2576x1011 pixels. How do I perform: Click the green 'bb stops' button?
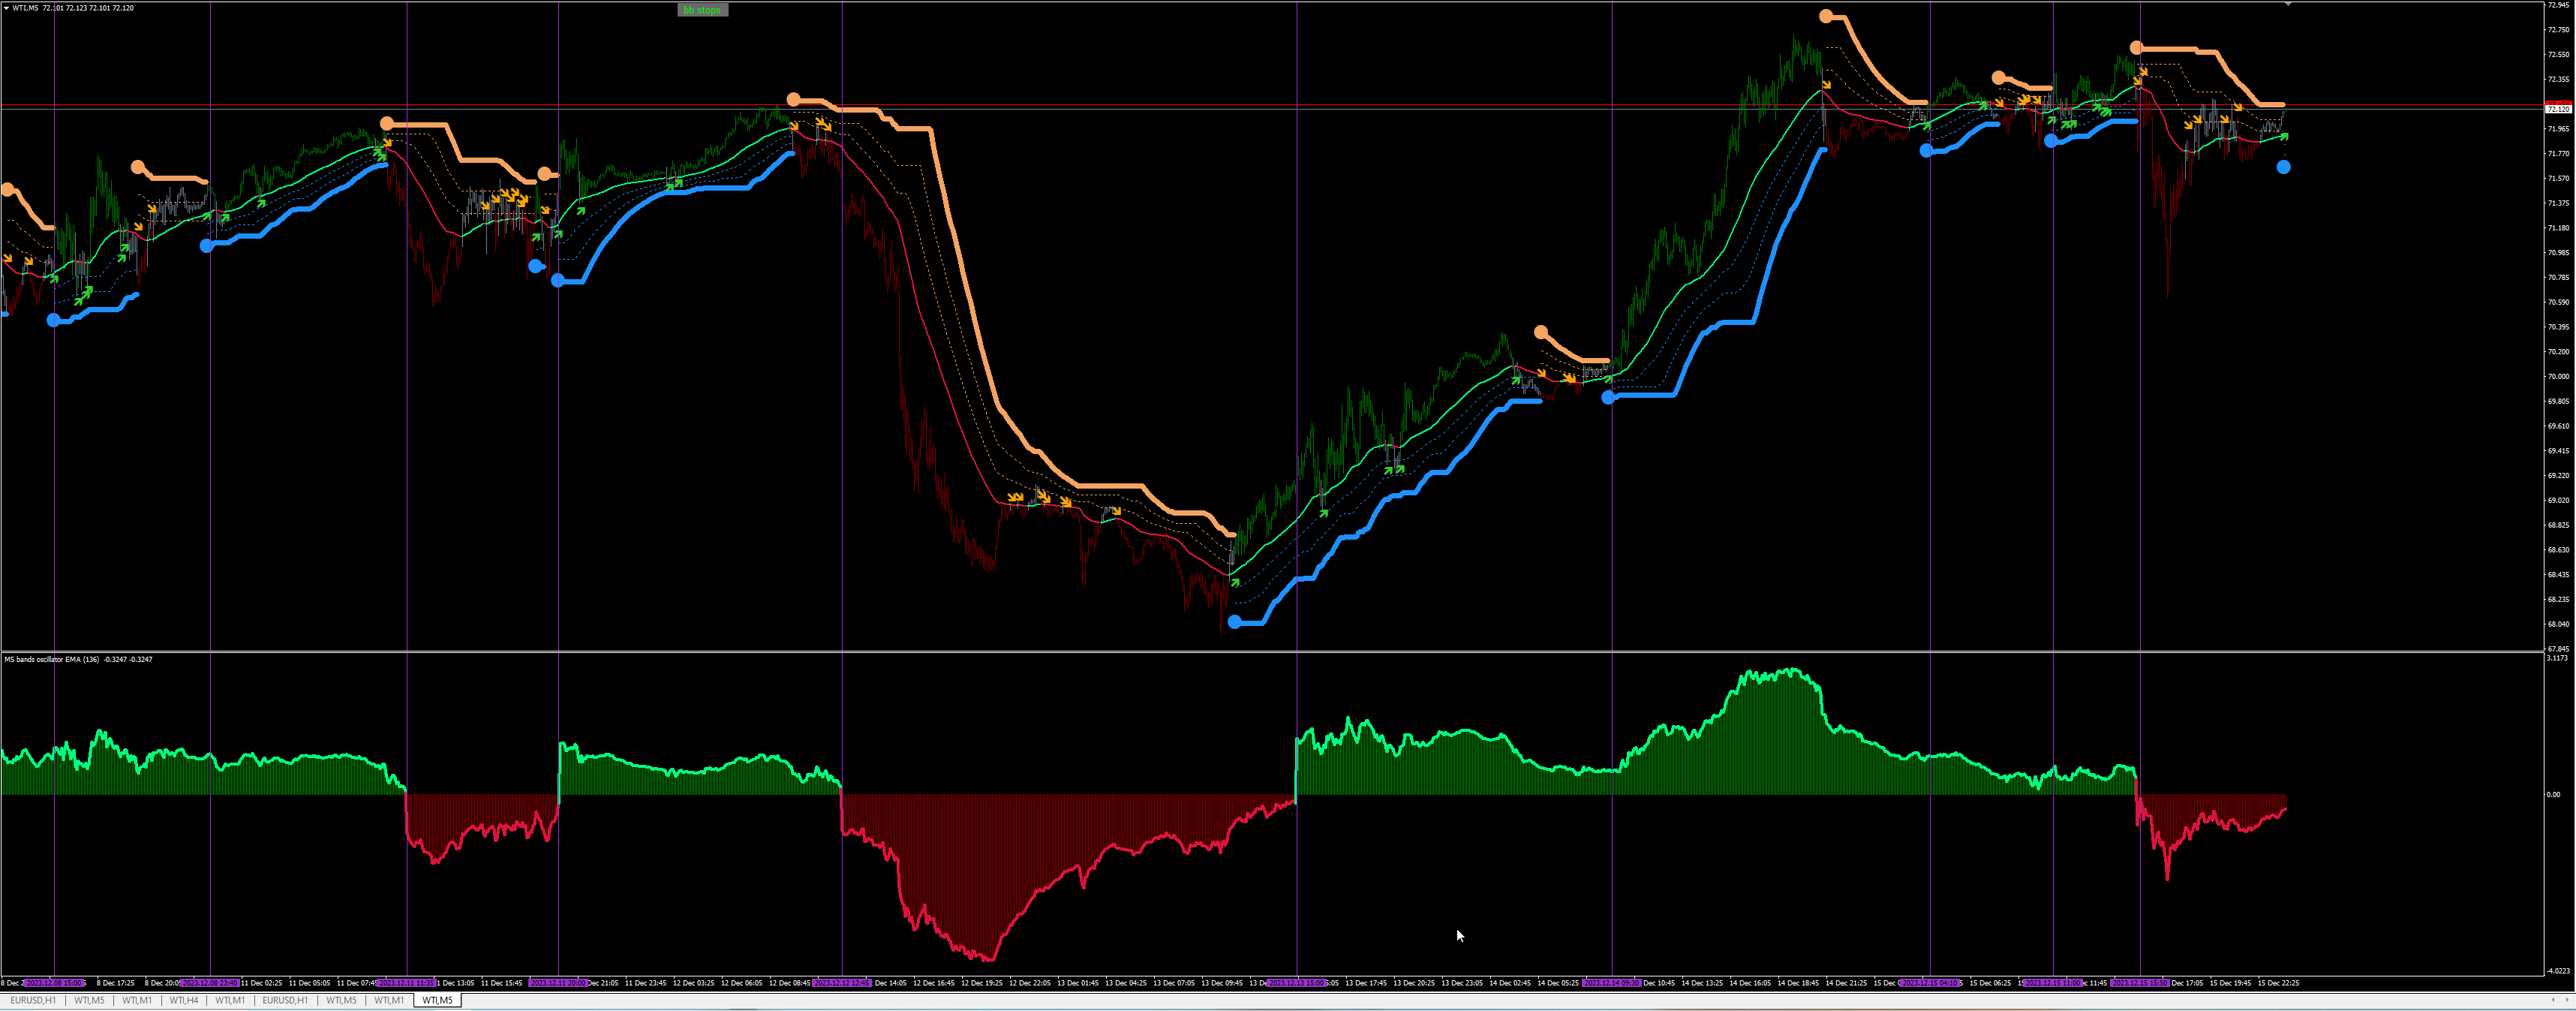pyautogui.click(x=702, y=10)
